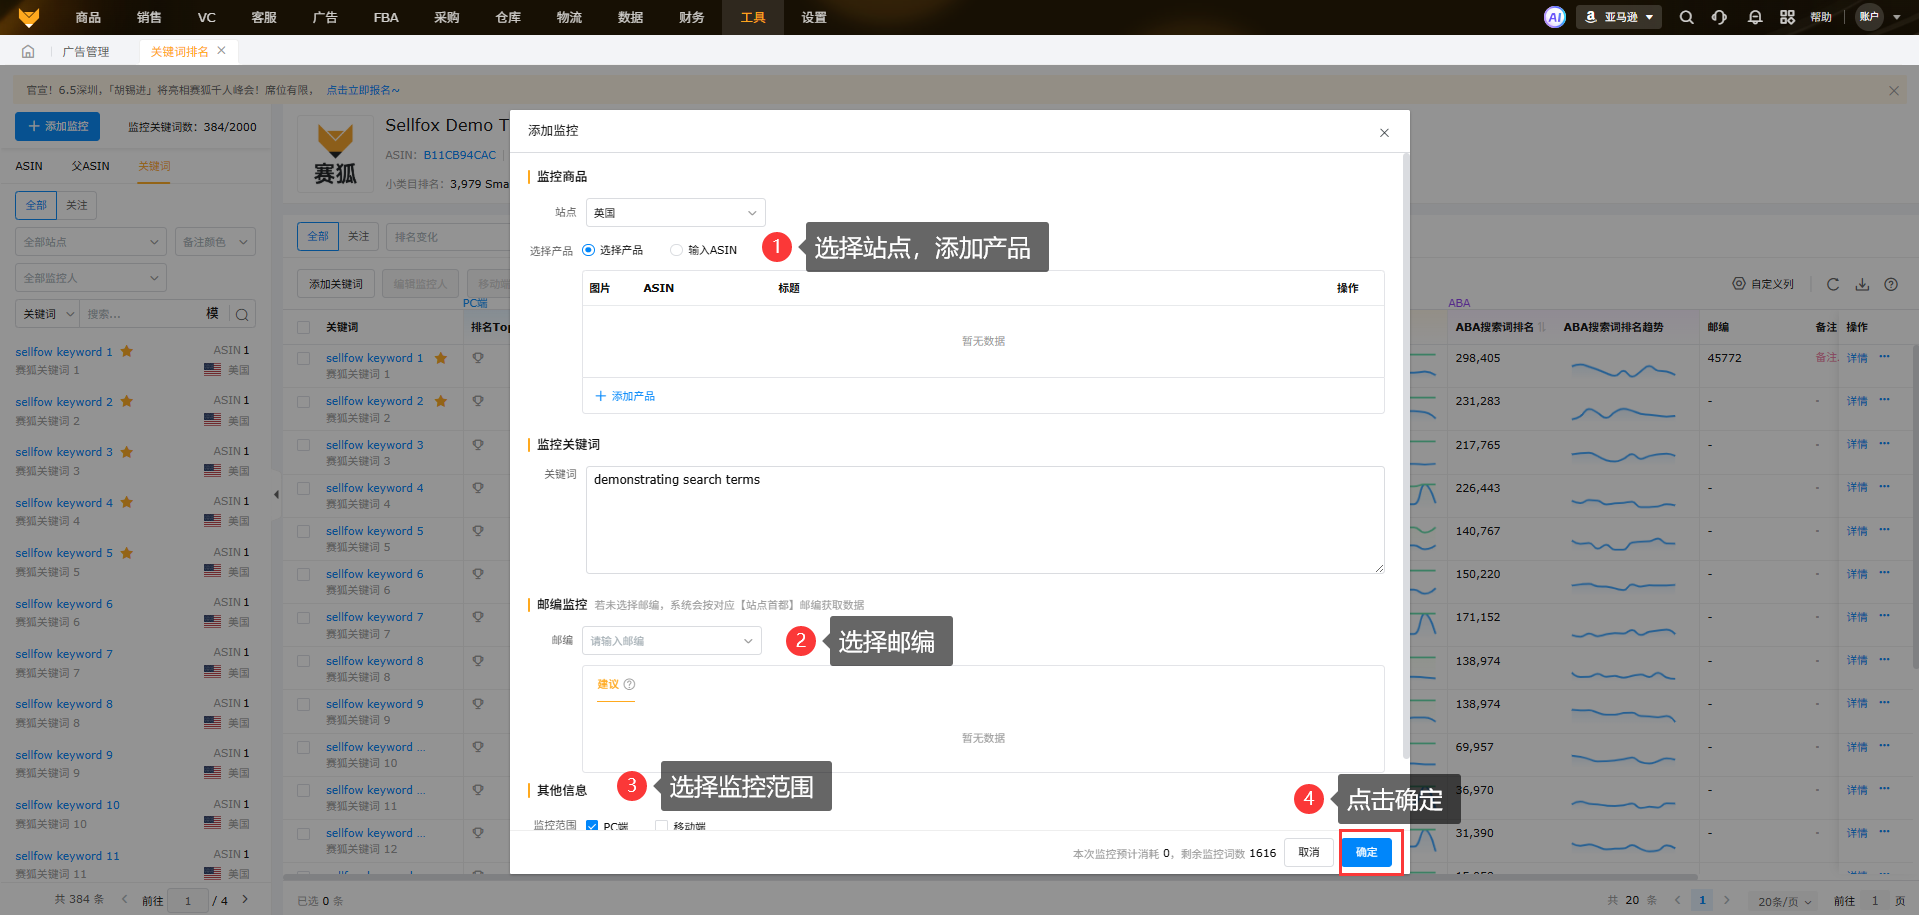
Task: Click the refresh icon above the ranking table
Action: coord(1833,284)
